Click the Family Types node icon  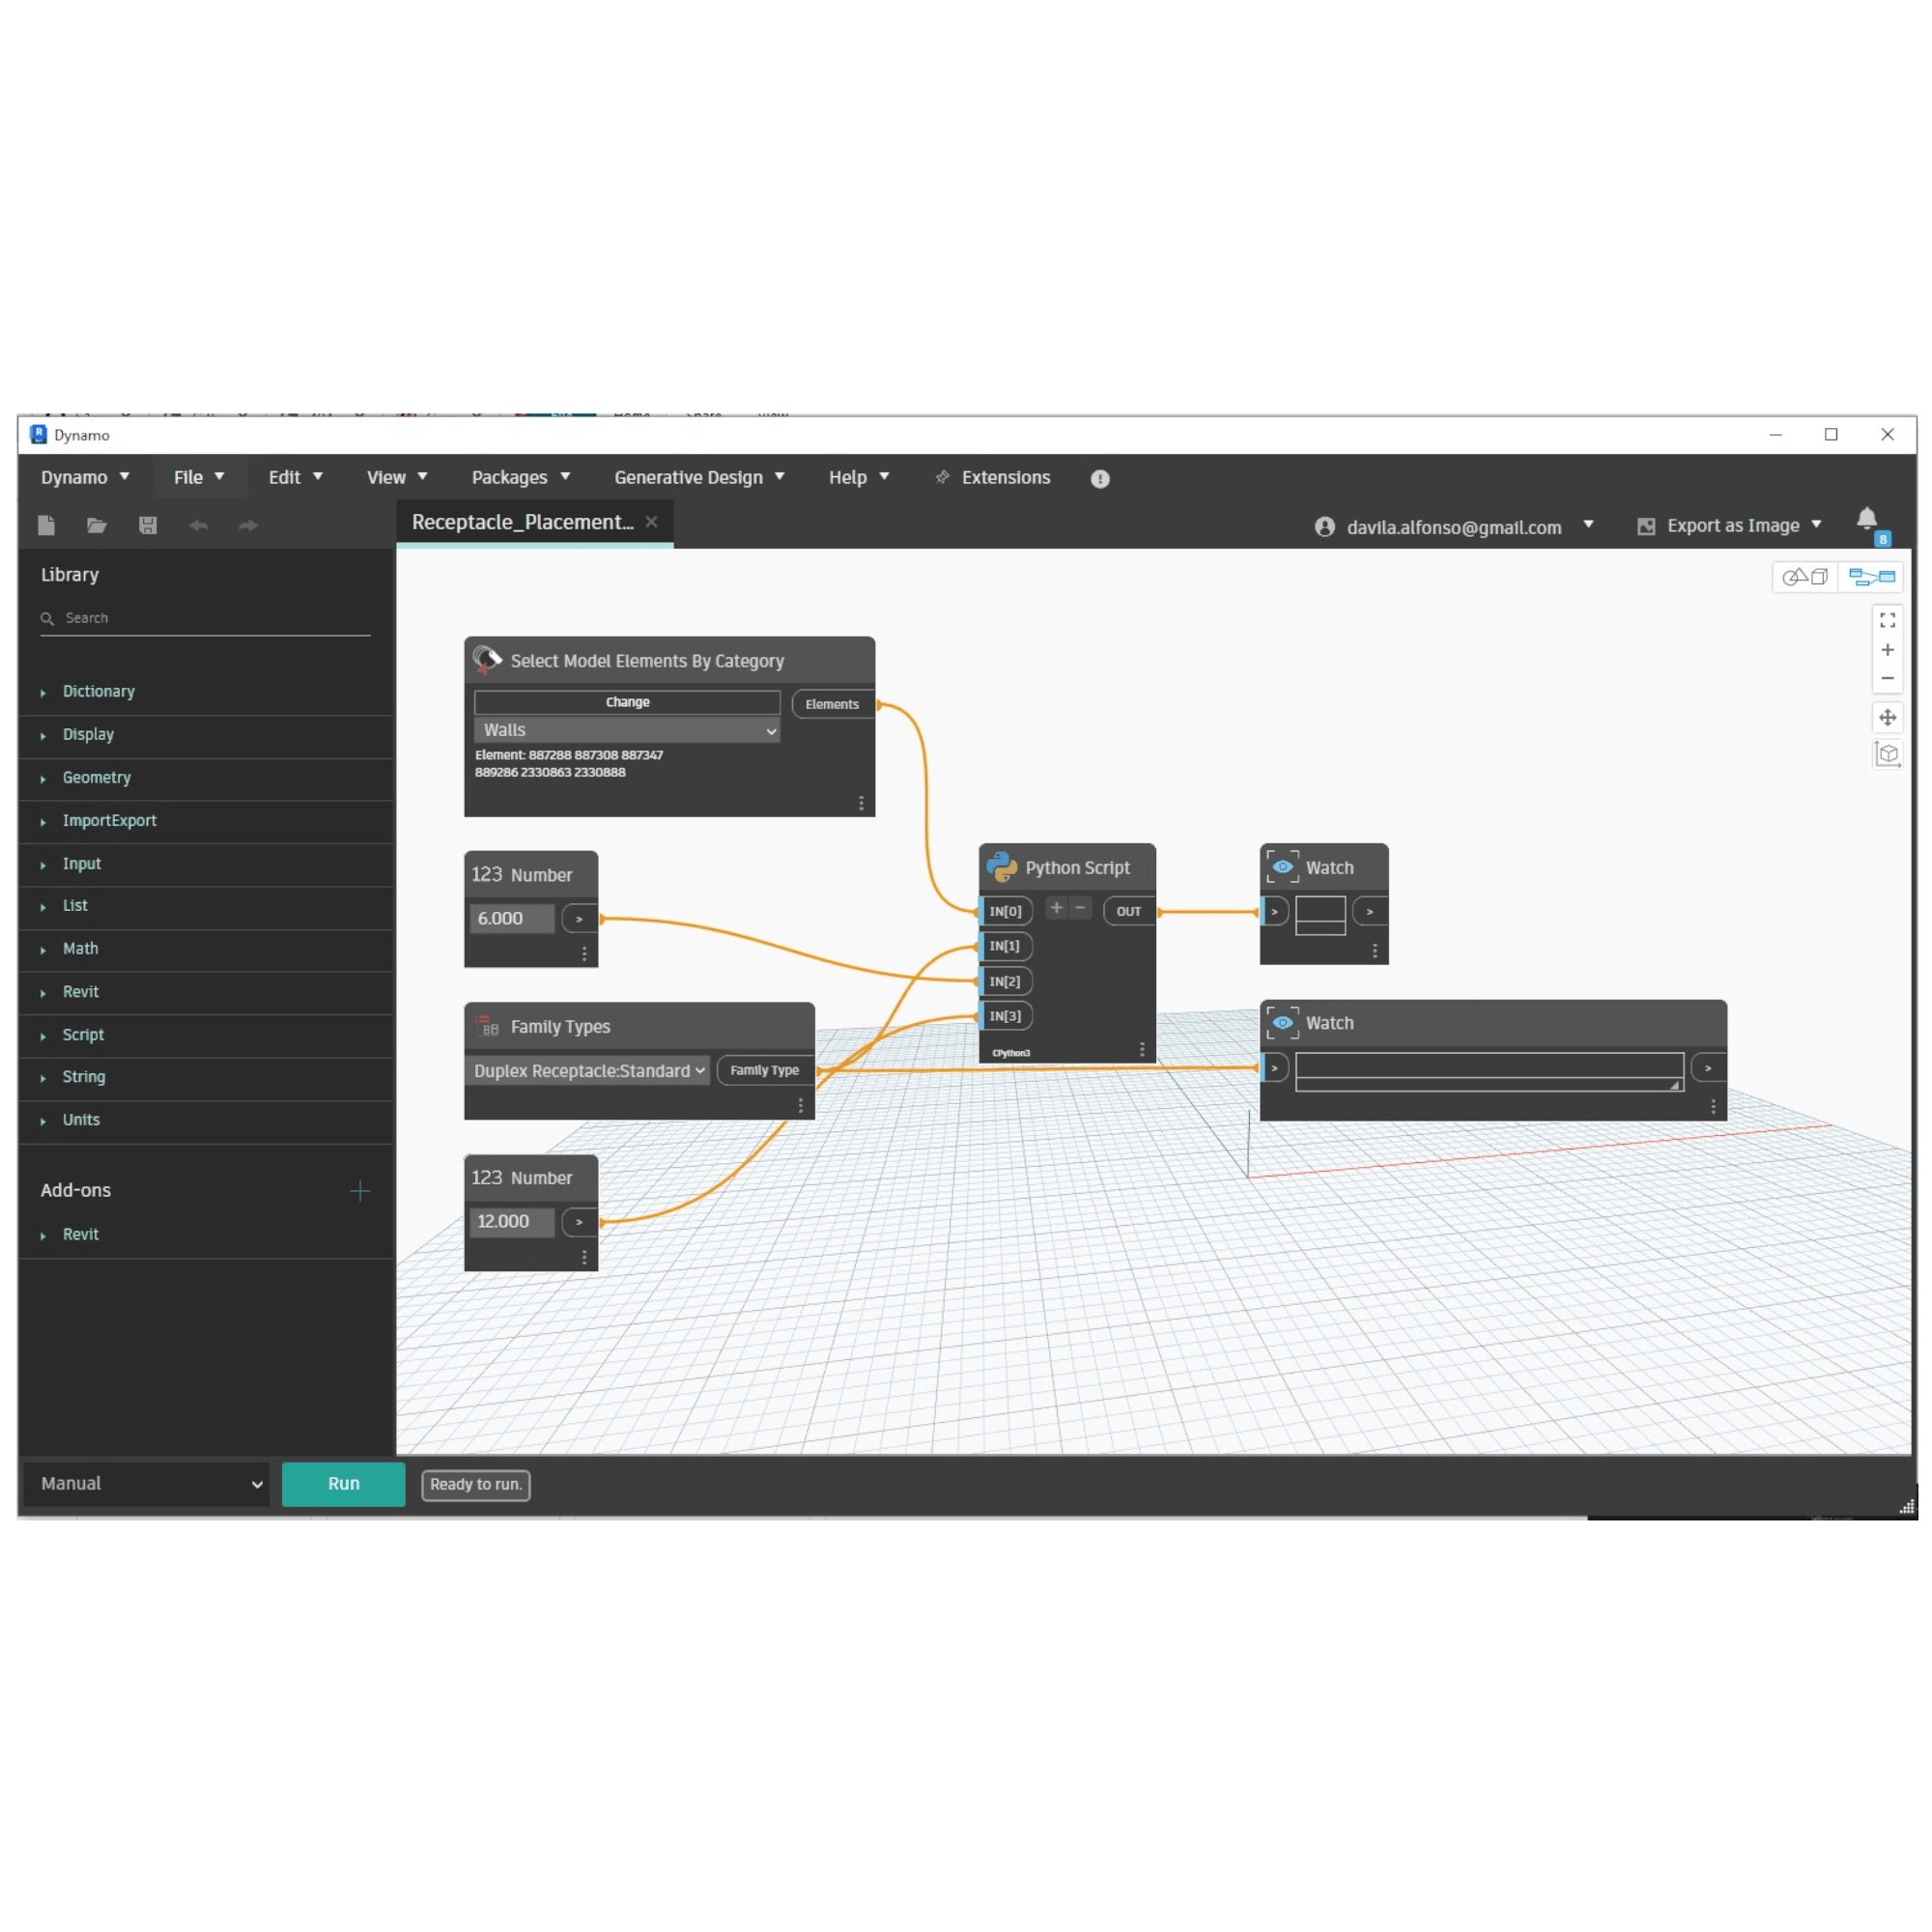(488, 1027)
